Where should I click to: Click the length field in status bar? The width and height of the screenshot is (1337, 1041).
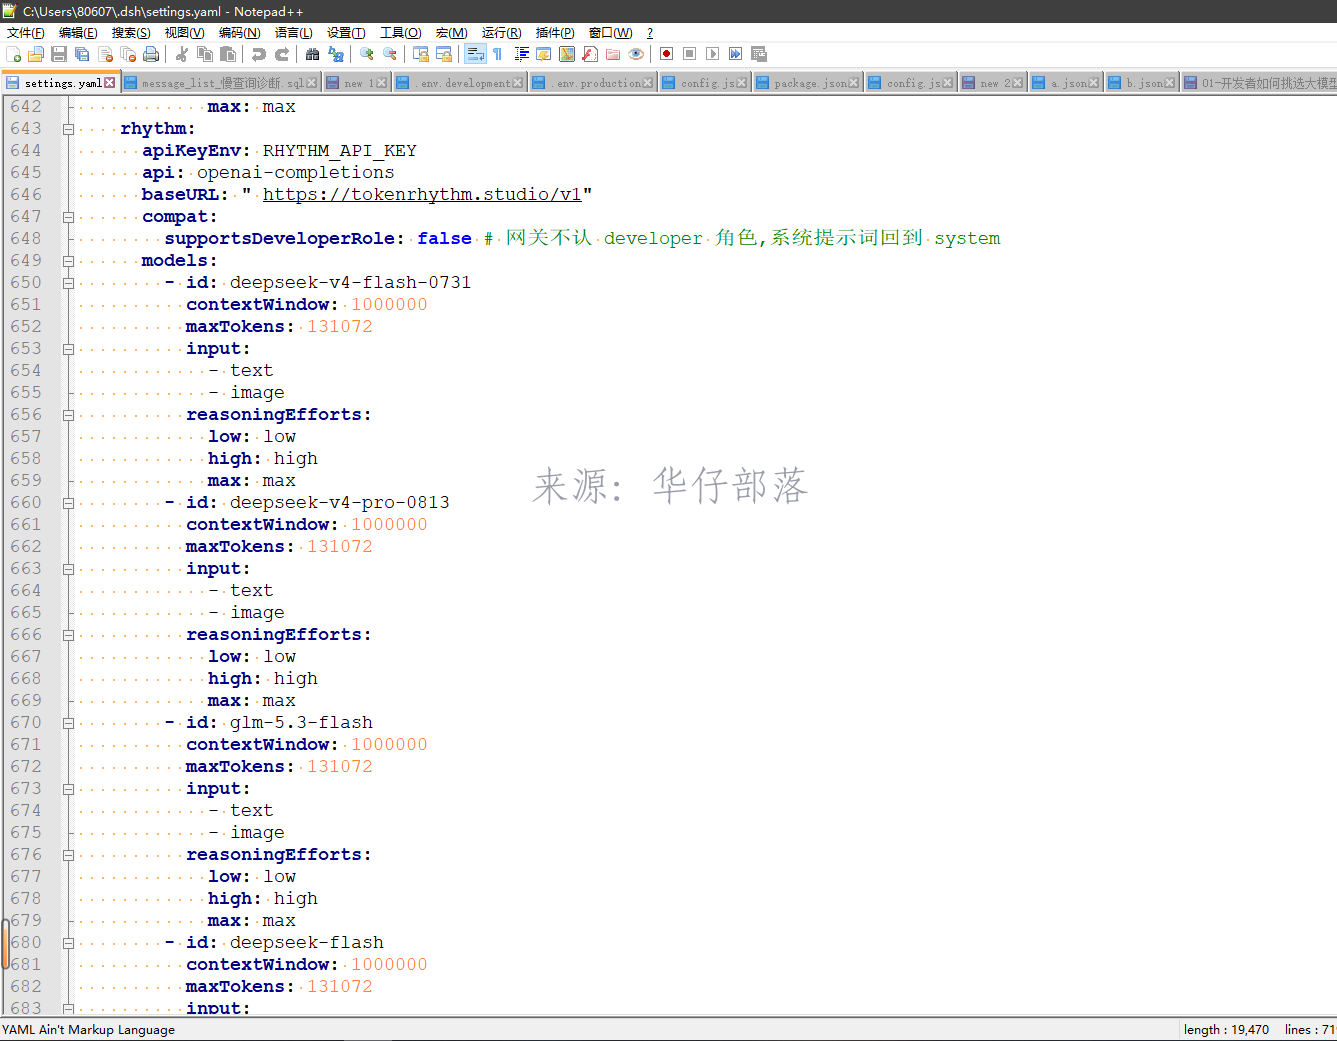[x=1226, y=1030]
